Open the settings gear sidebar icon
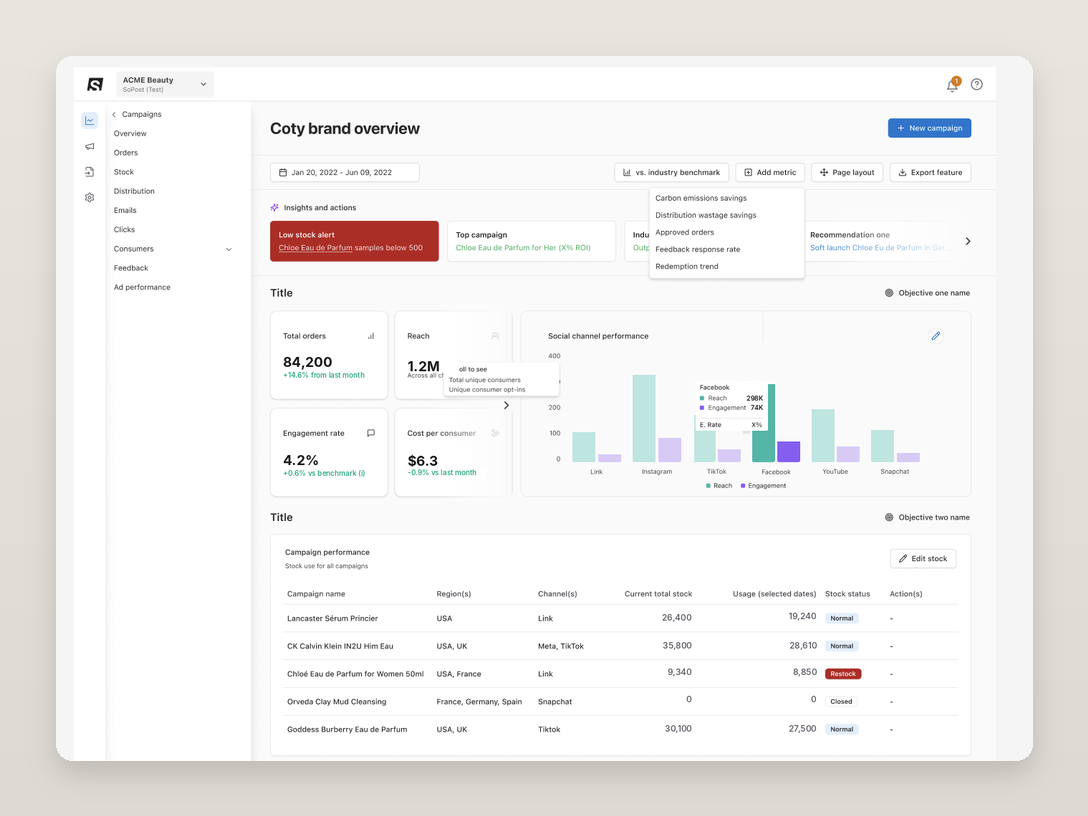1088x816 pixels. (x=90, y=197)
